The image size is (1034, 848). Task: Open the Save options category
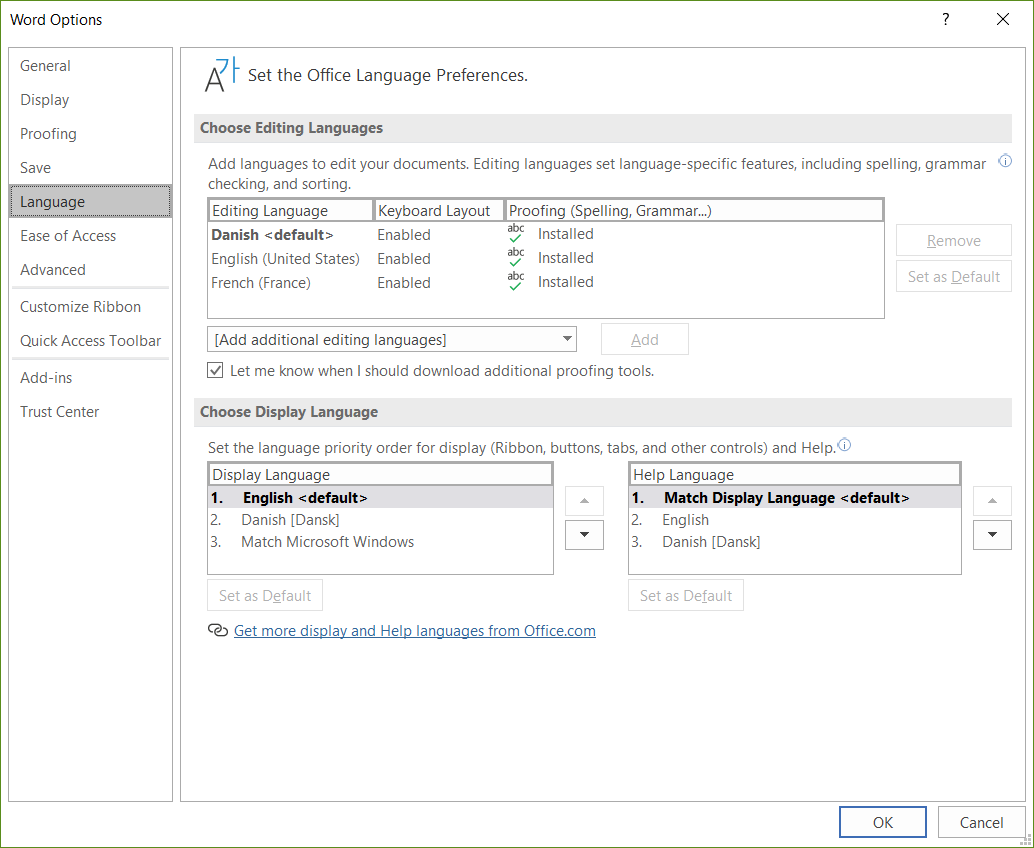tap(90, 167)
